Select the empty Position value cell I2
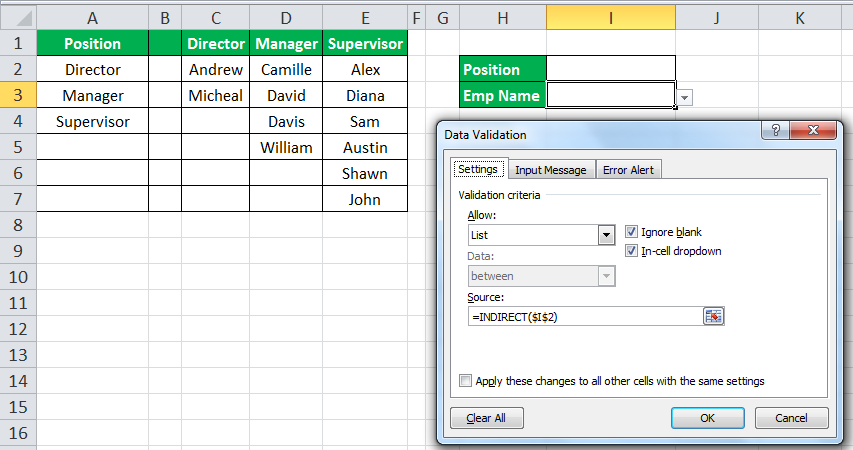This screenshot has height=450, width=853. coord(611,69)
